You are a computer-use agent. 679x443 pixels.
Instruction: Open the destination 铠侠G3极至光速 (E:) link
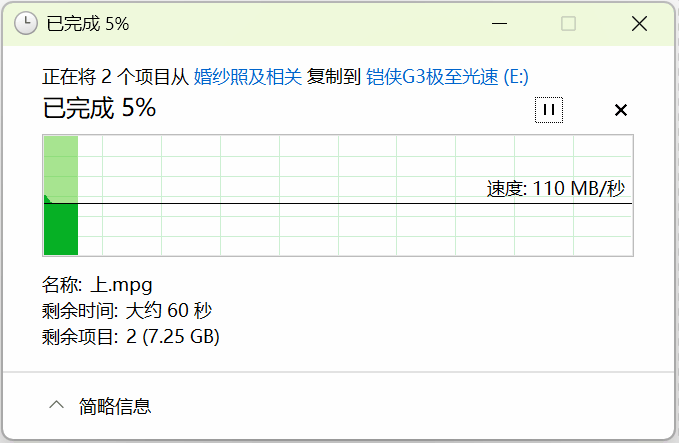pyautogui.click(x=447, y=77)
